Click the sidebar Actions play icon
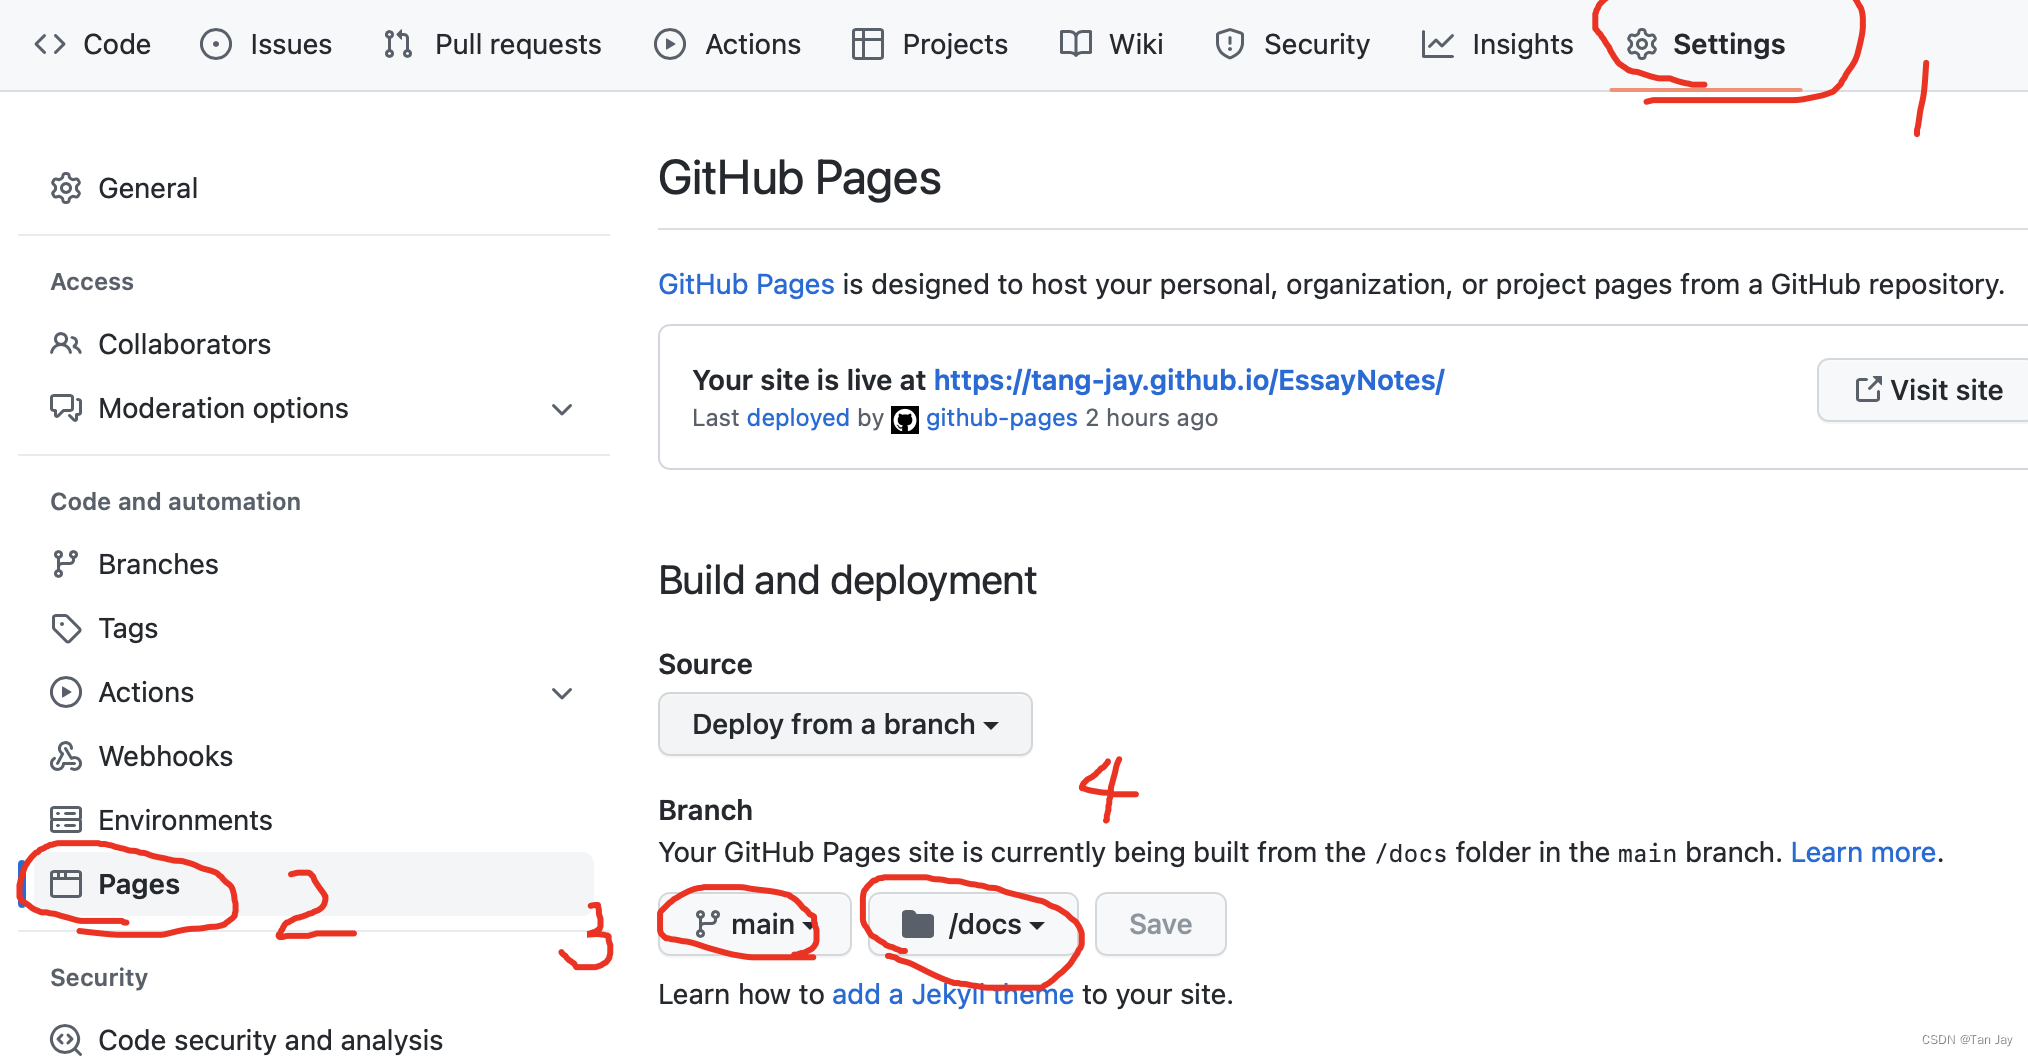Viewport: 2028px width, 1056px height. point(66,692)
